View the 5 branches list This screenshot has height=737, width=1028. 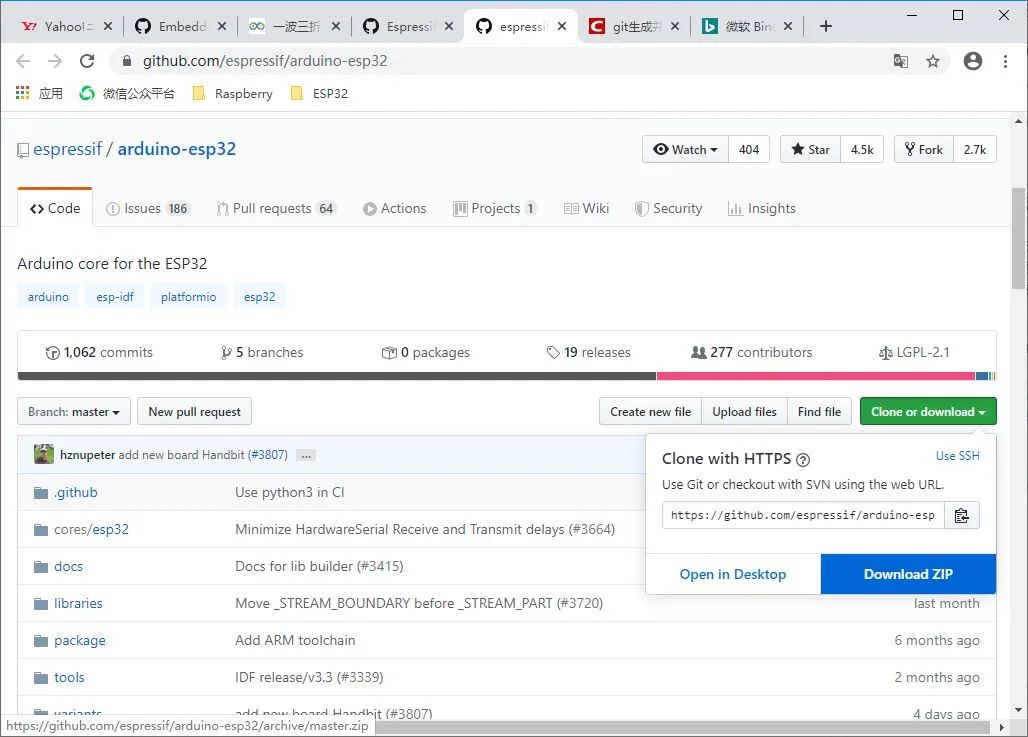[x=262, y=353]
